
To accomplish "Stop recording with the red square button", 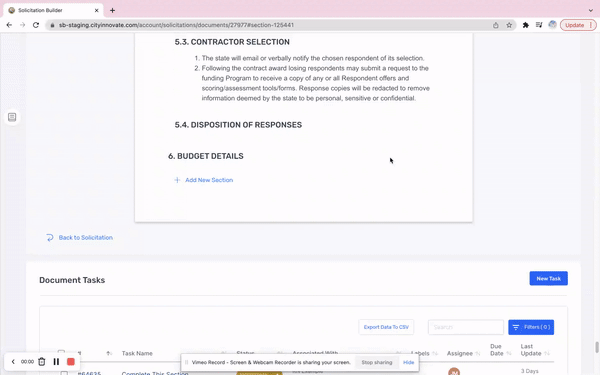I will pyautogui.click(x=71, y=362).
